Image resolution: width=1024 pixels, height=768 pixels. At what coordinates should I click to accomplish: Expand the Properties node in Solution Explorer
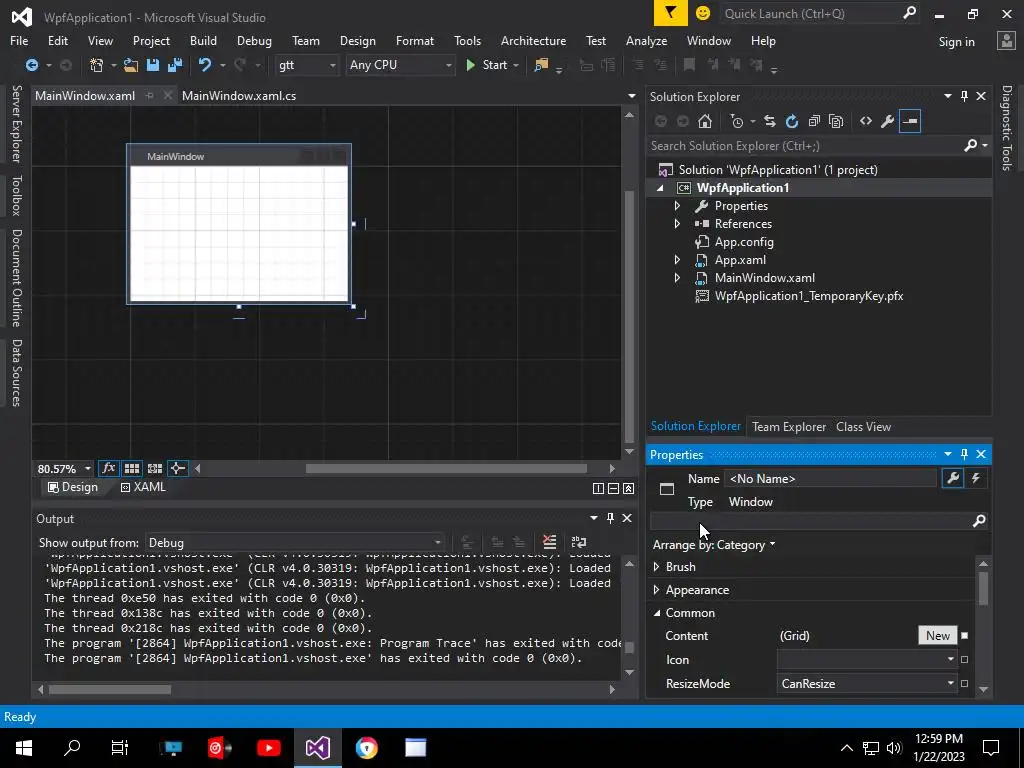677,206
